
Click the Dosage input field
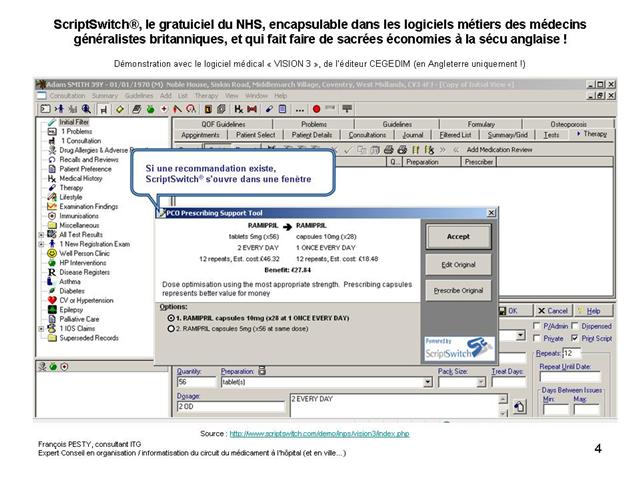pyautogui.click(x=231, y=407)
